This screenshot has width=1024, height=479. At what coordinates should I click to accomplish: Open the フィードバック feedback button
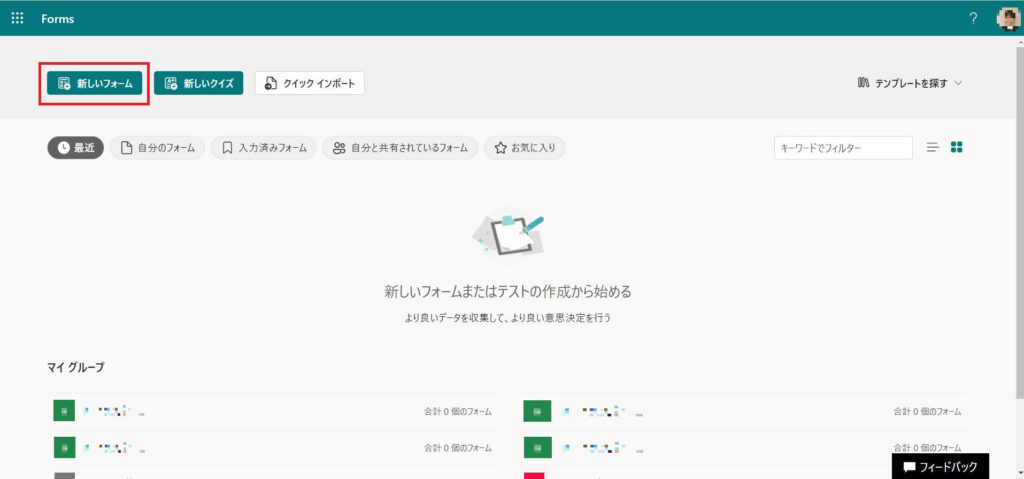(x=940, y=467)
